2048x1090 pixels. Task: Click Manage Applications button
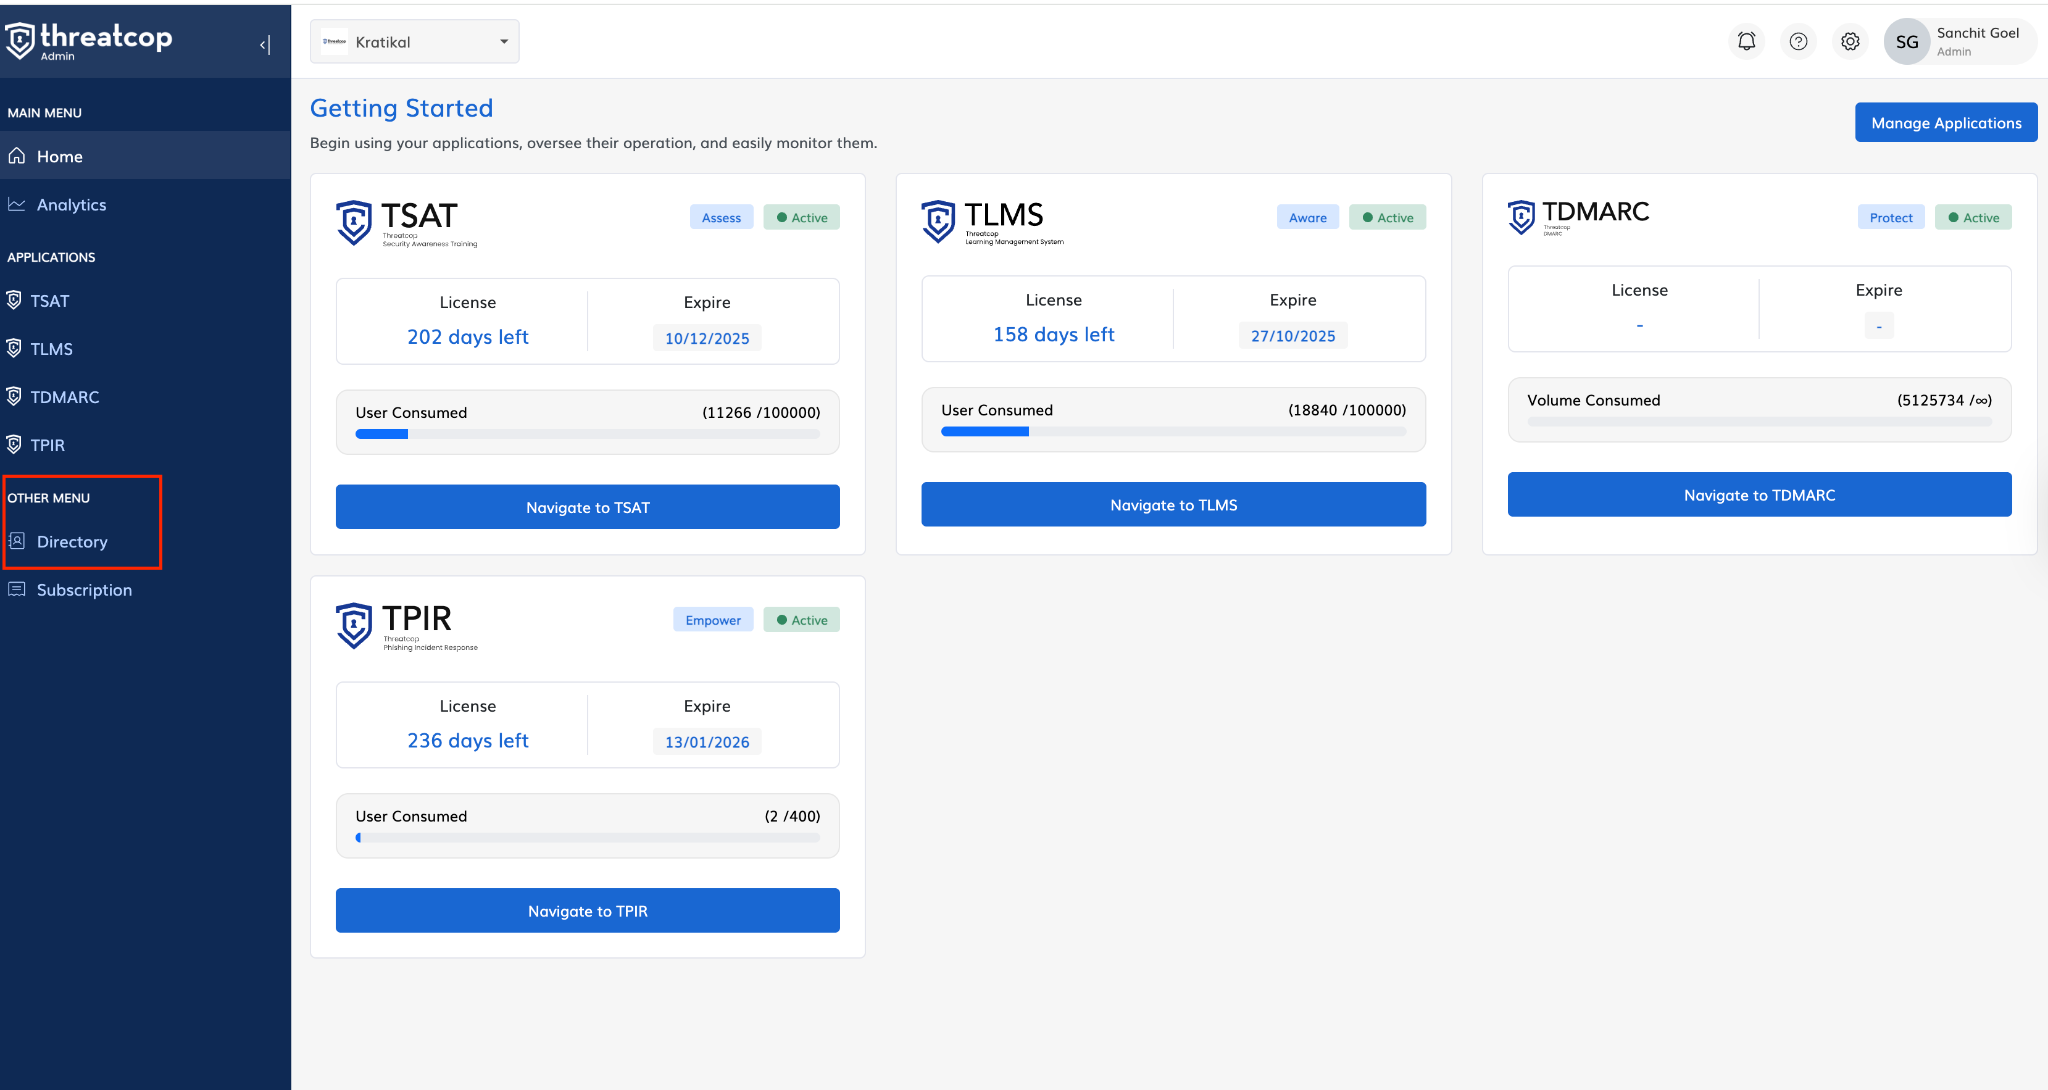click(1945, 123)
